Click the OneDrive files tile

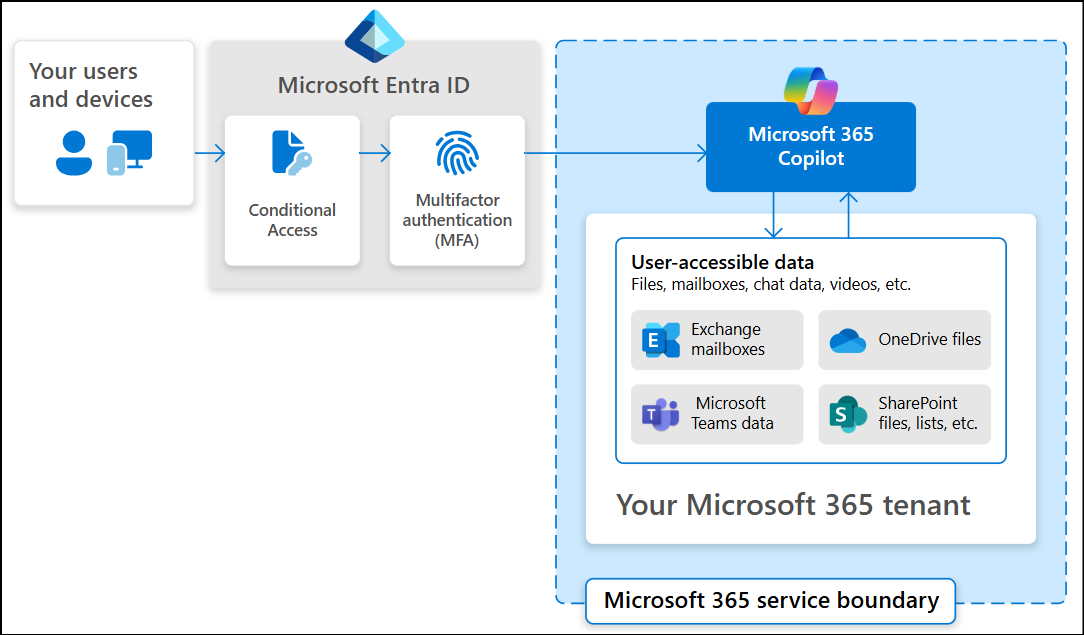904,340
